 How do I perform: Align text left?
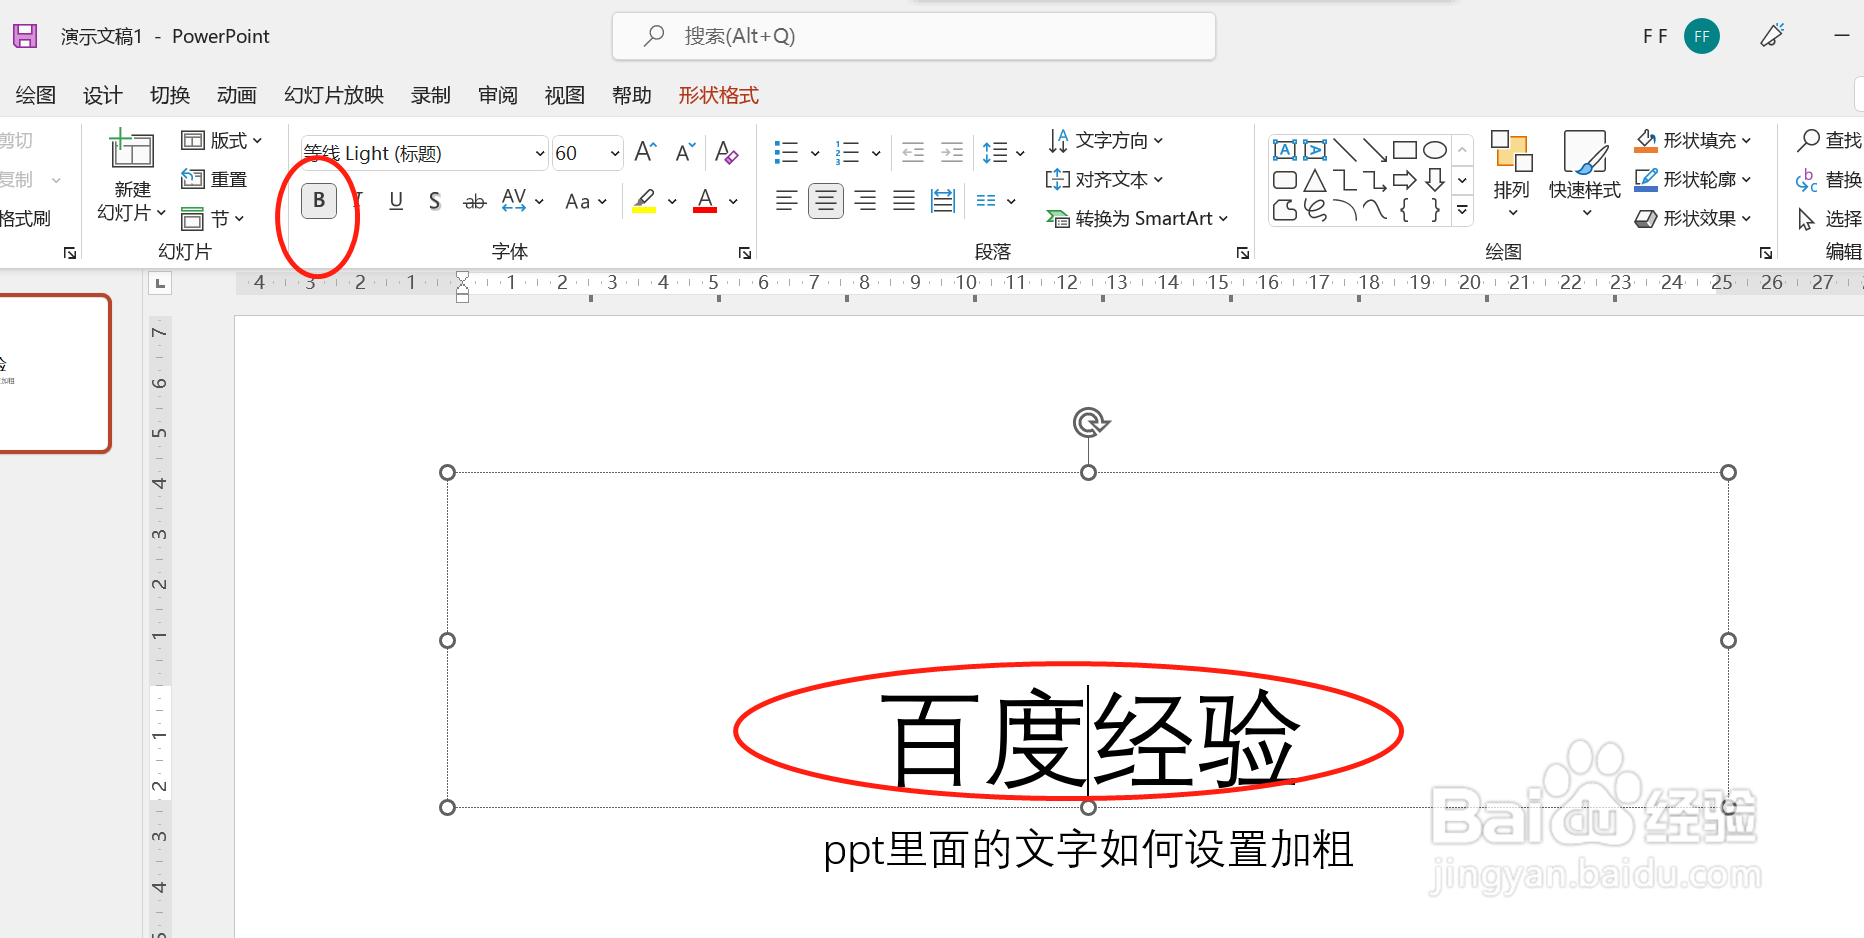[x=787, y=201]
